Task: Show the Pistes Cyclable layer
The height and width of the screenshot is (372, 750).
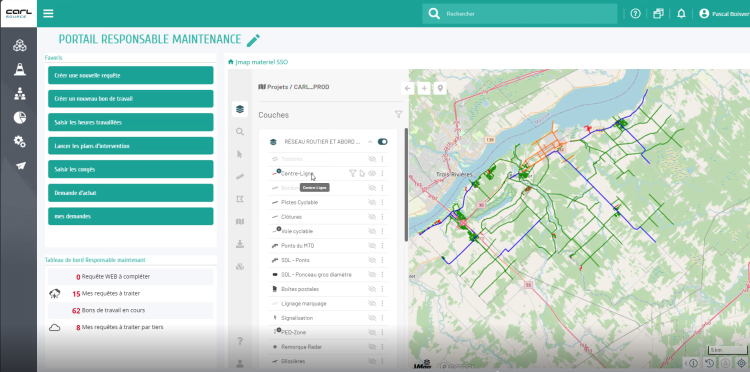Action: tap(372, 202)
